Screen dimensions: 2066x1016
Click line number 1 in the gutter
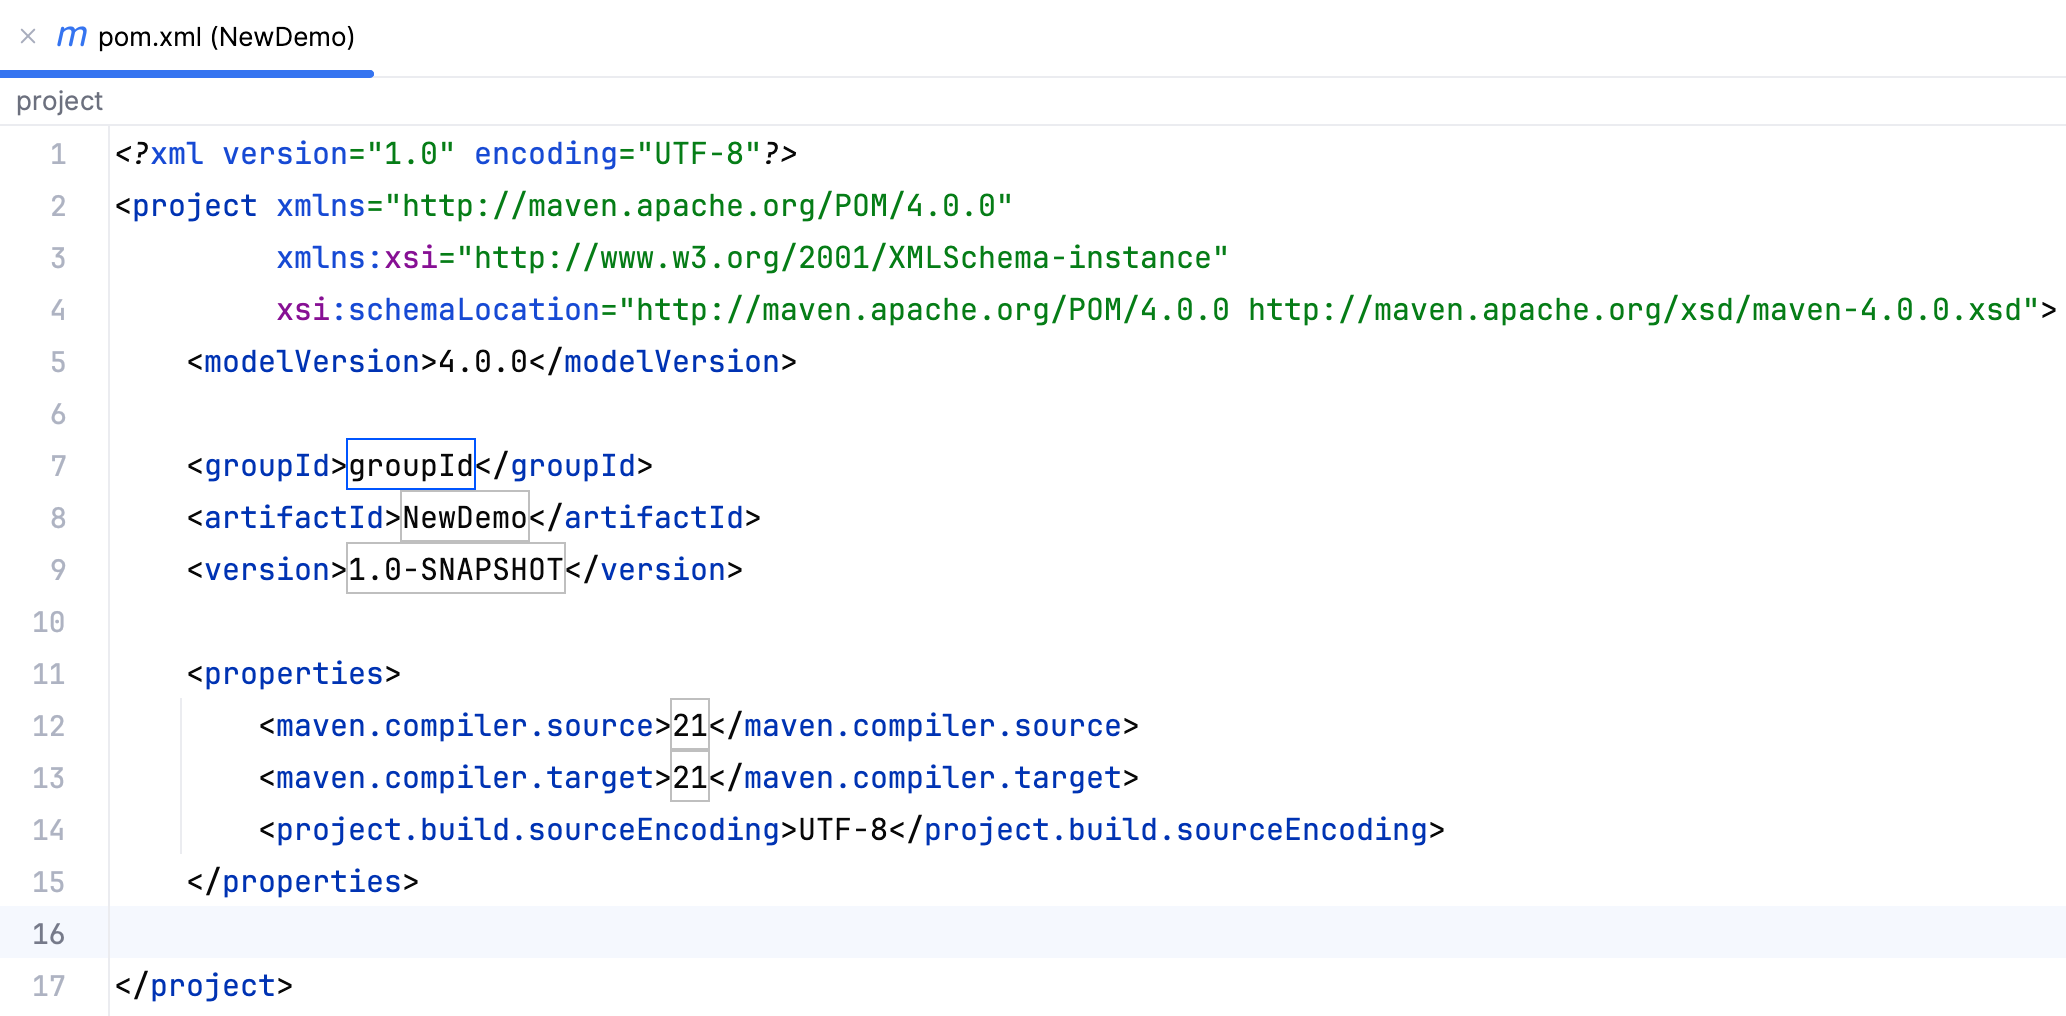pyautogui.click(x=58, y=154)
